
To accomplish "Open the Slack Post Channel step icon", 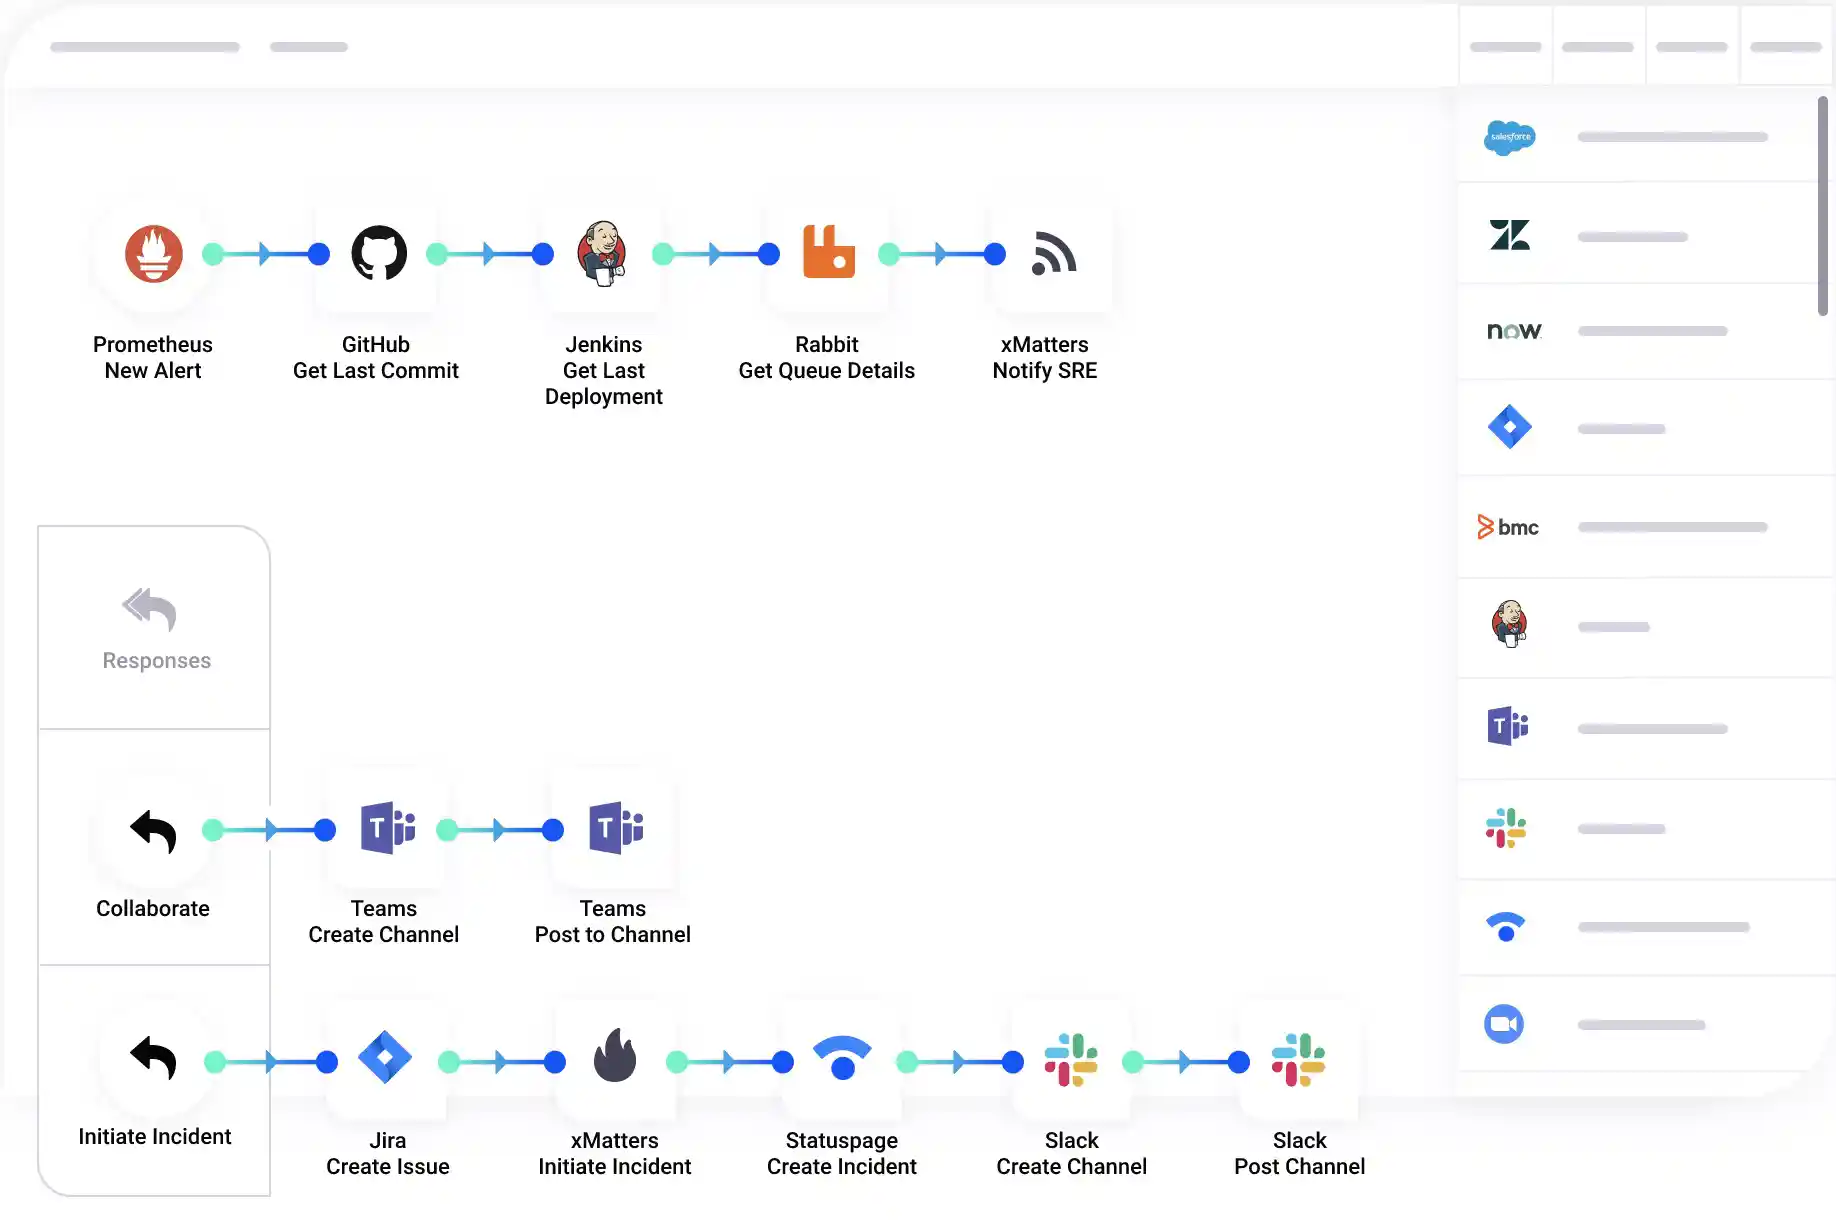I will tap(1298, 1060).
